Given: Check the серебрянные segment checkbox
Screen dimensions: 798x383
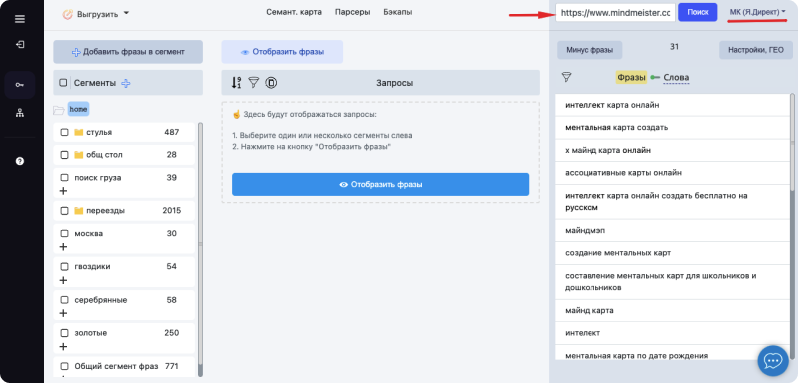Looking at the screenshot, I should [x=64, y=300].
